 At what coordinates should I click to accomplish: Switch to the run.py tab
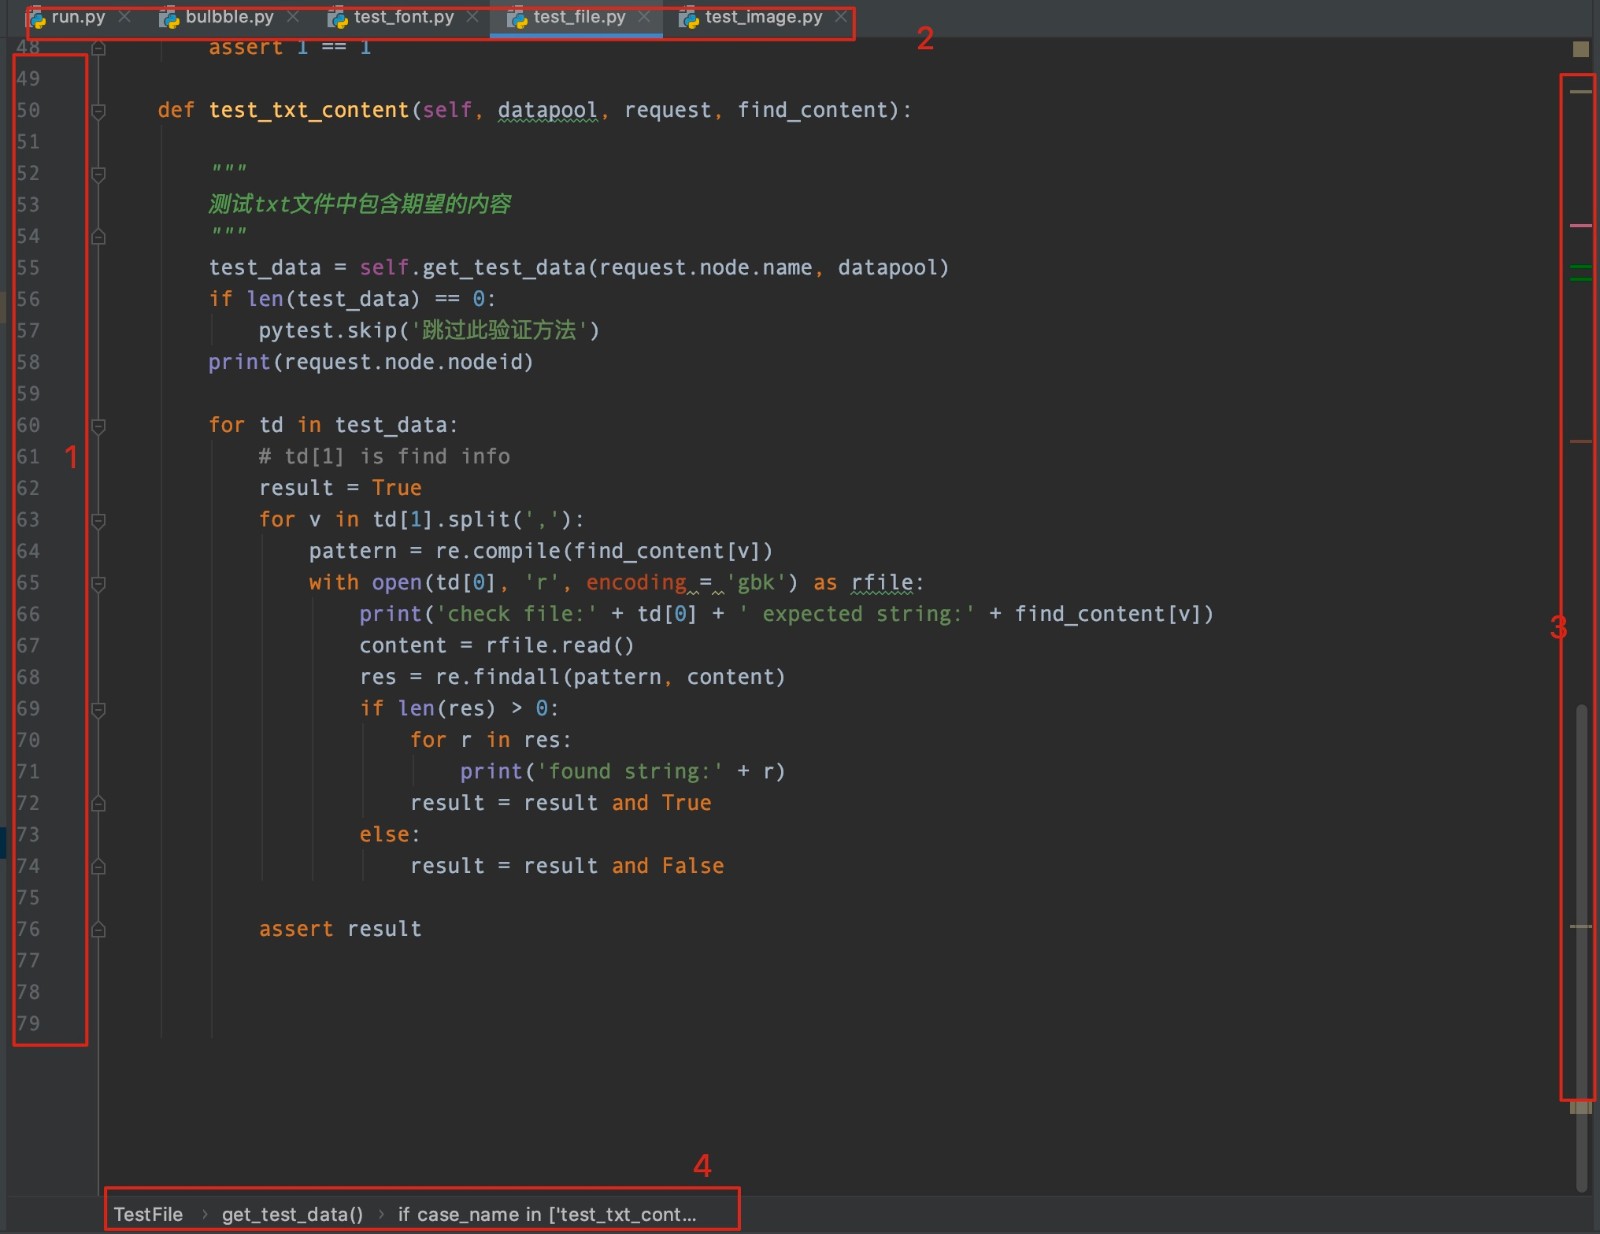click(78, 17)
